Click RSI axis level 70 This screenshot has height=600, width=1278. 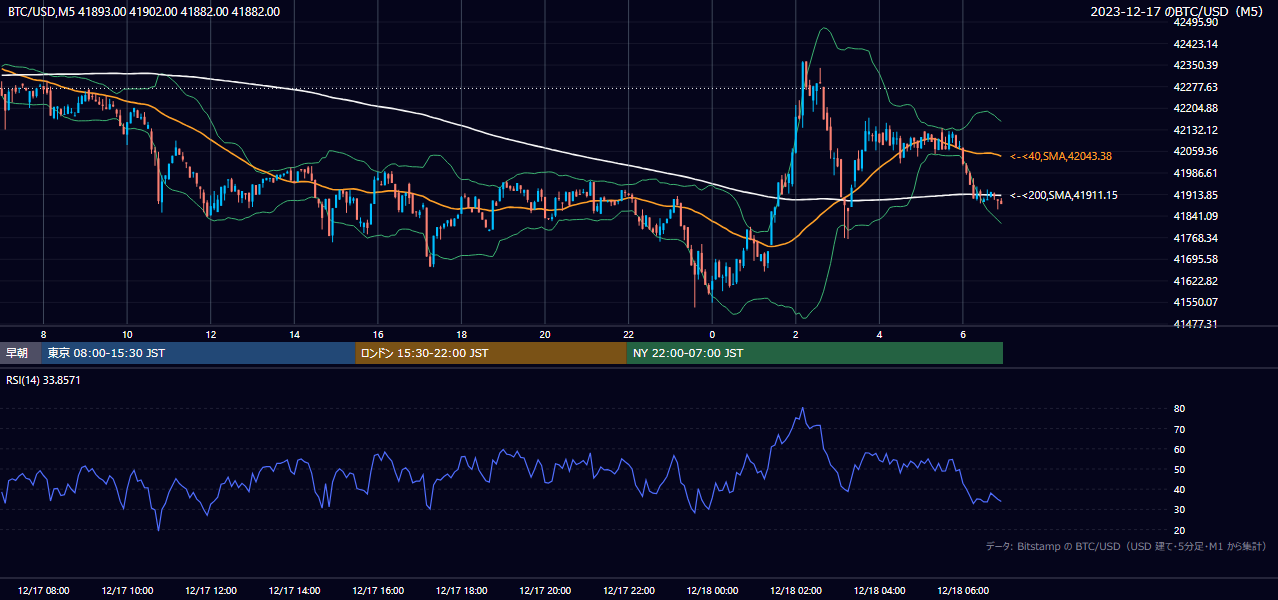(x=1179, y=429)
